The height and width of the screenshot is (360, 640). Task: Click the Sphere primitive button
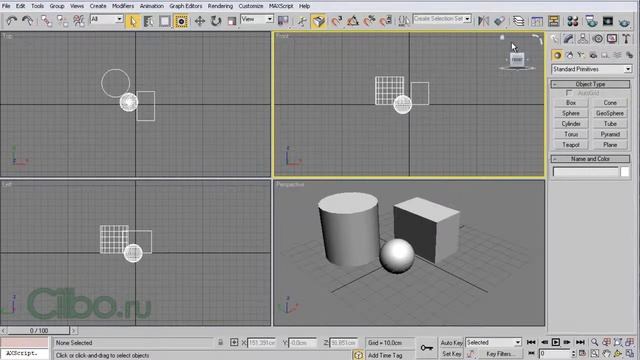(x=571, y=113)
